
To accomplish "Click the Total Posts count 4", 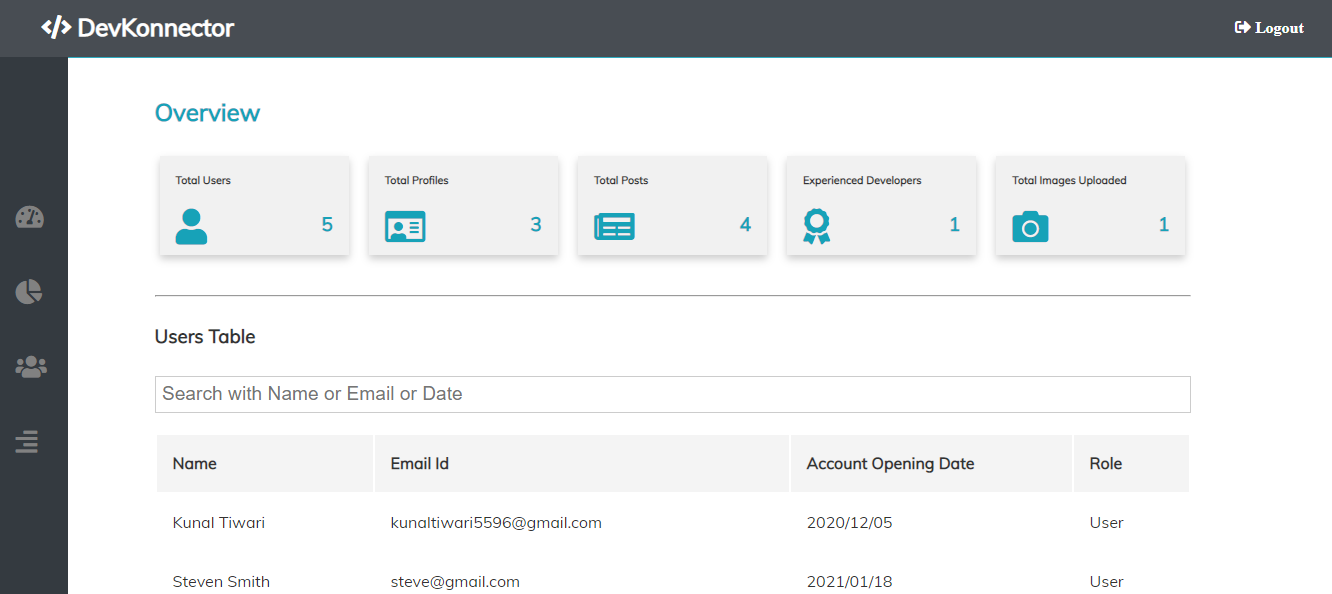I will [745, 225].
